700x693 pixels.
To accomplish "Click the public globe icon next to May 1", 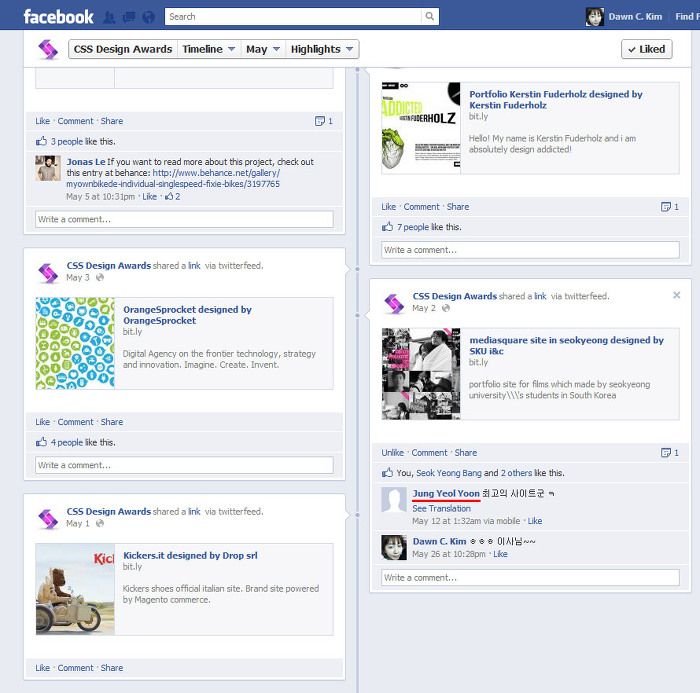I will point(100,523).
